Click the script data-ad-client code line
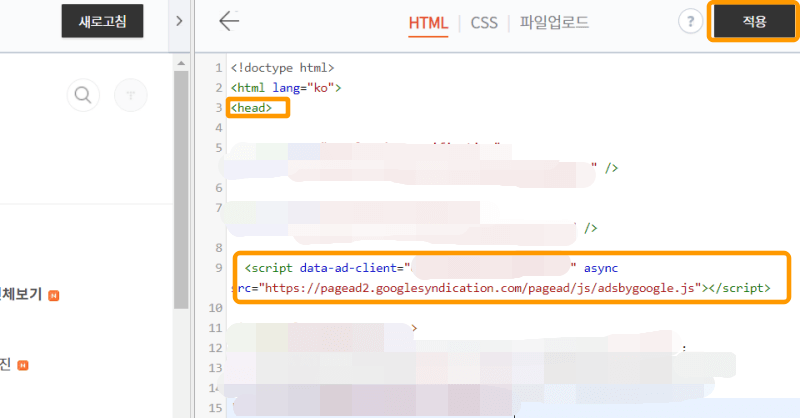Screen dimensions: 800x418 (x=432, y=268)
